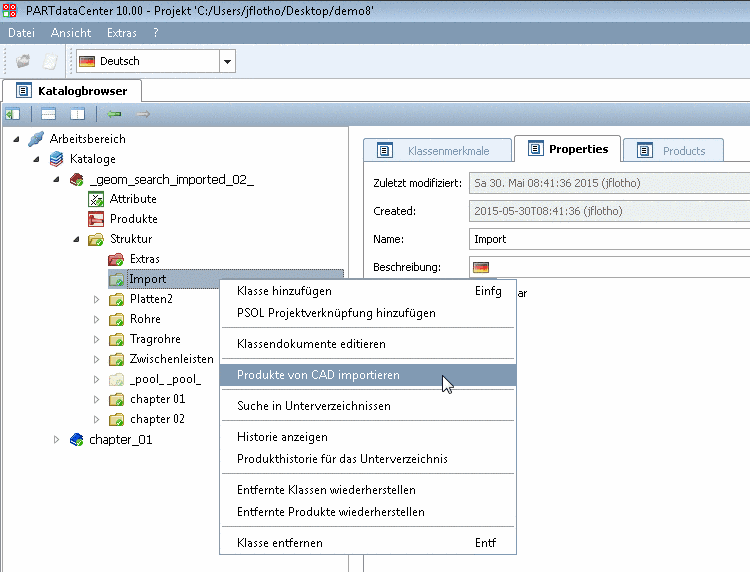
Task: Choose Klasse entfernen
Action: pos(368,543)
